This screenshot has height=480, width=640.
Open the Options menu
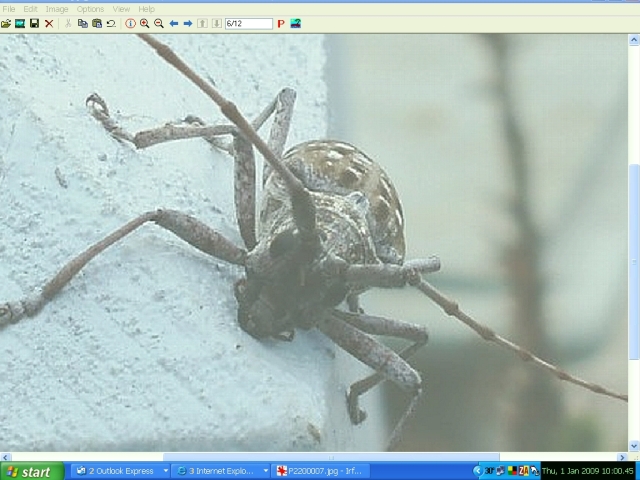click(90, 9)
